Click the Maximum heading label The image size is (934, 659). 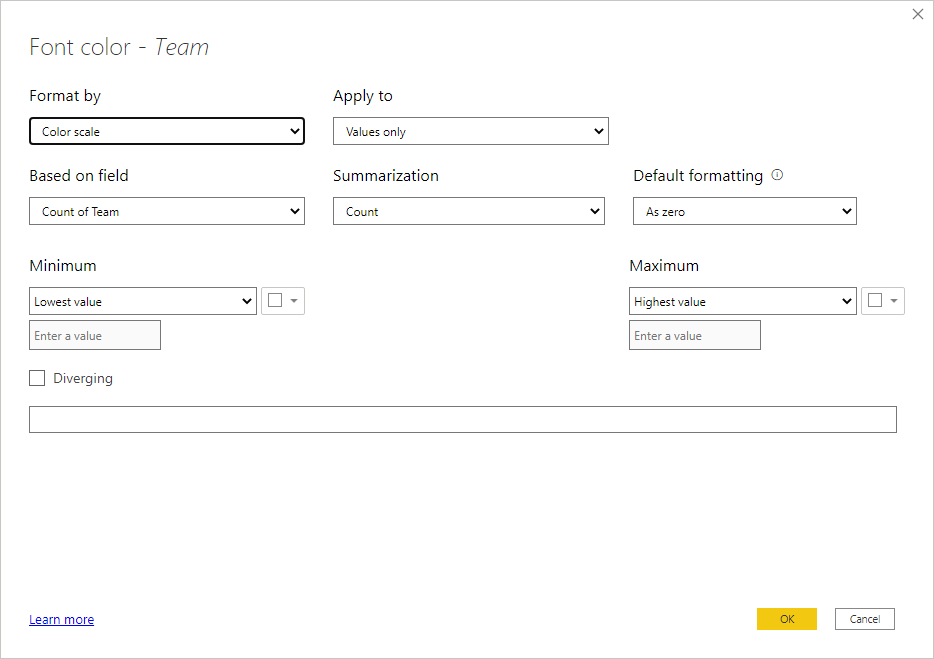664,266
